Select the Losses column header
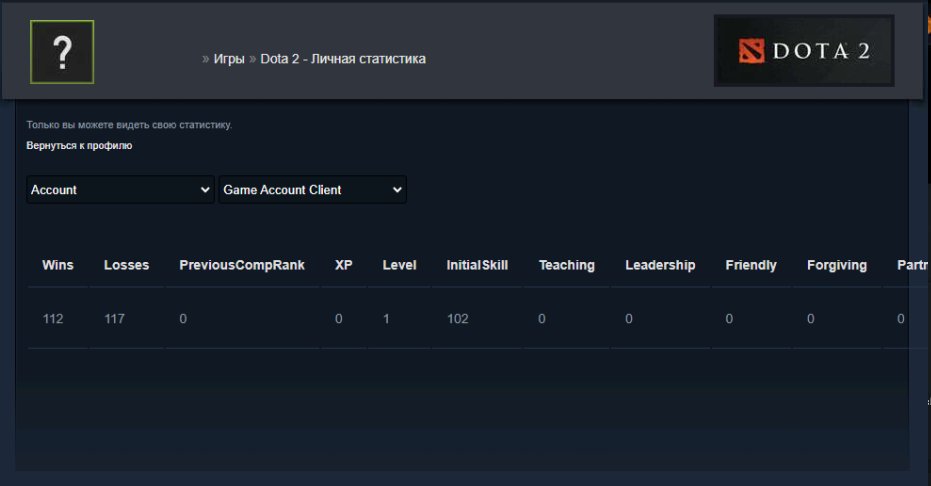Image resolution: width=931 pixels, height=486 pixels. [x=126, y=265]
